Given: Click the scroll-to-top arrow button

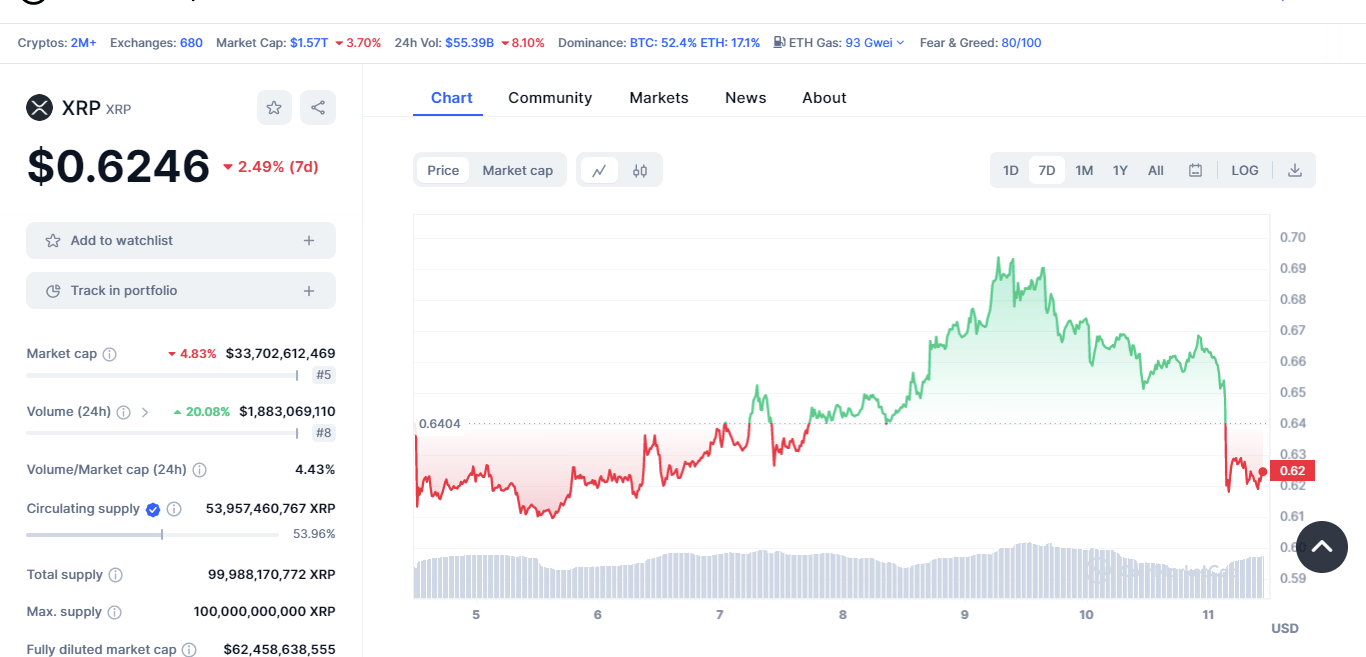Looking at the screenshot, I should coord(1322,547).
